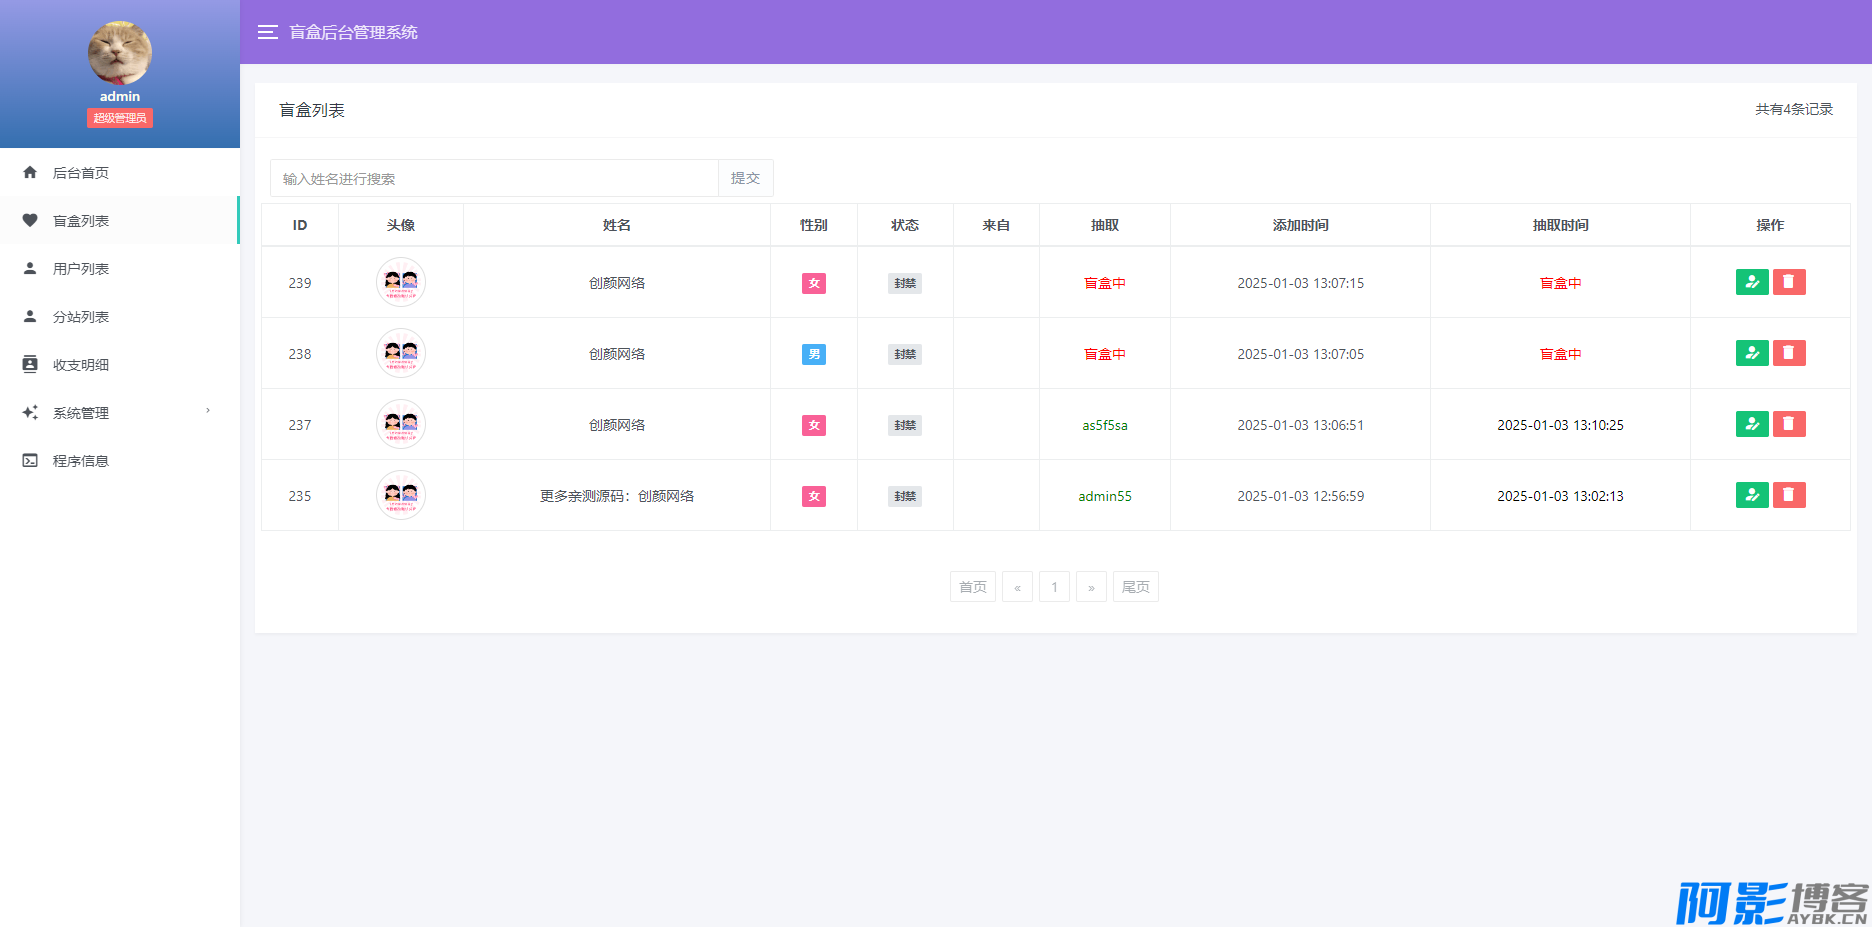Screen dimensions: 1872x927
Task: Click the 超级管理员 role badge
Action: pyautogui.click(x=120, y=118)
